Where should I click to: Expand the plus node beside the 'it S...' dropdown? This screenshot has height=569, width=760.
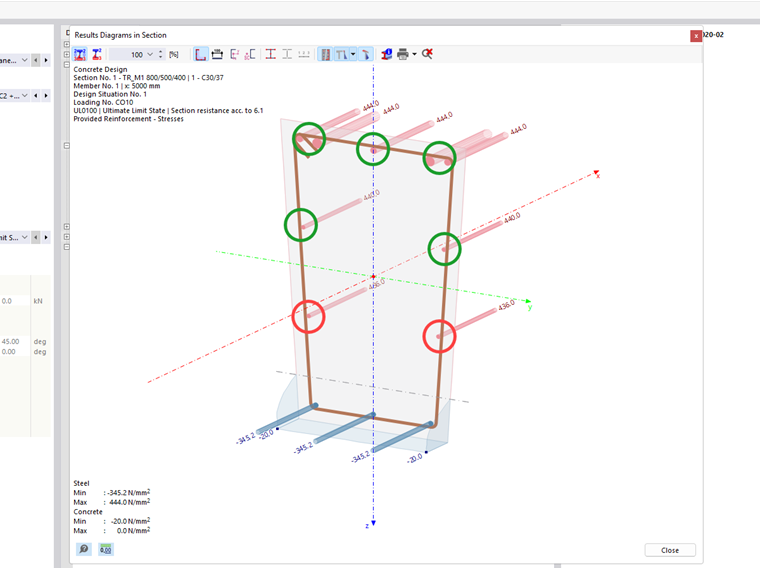point(67,237)
